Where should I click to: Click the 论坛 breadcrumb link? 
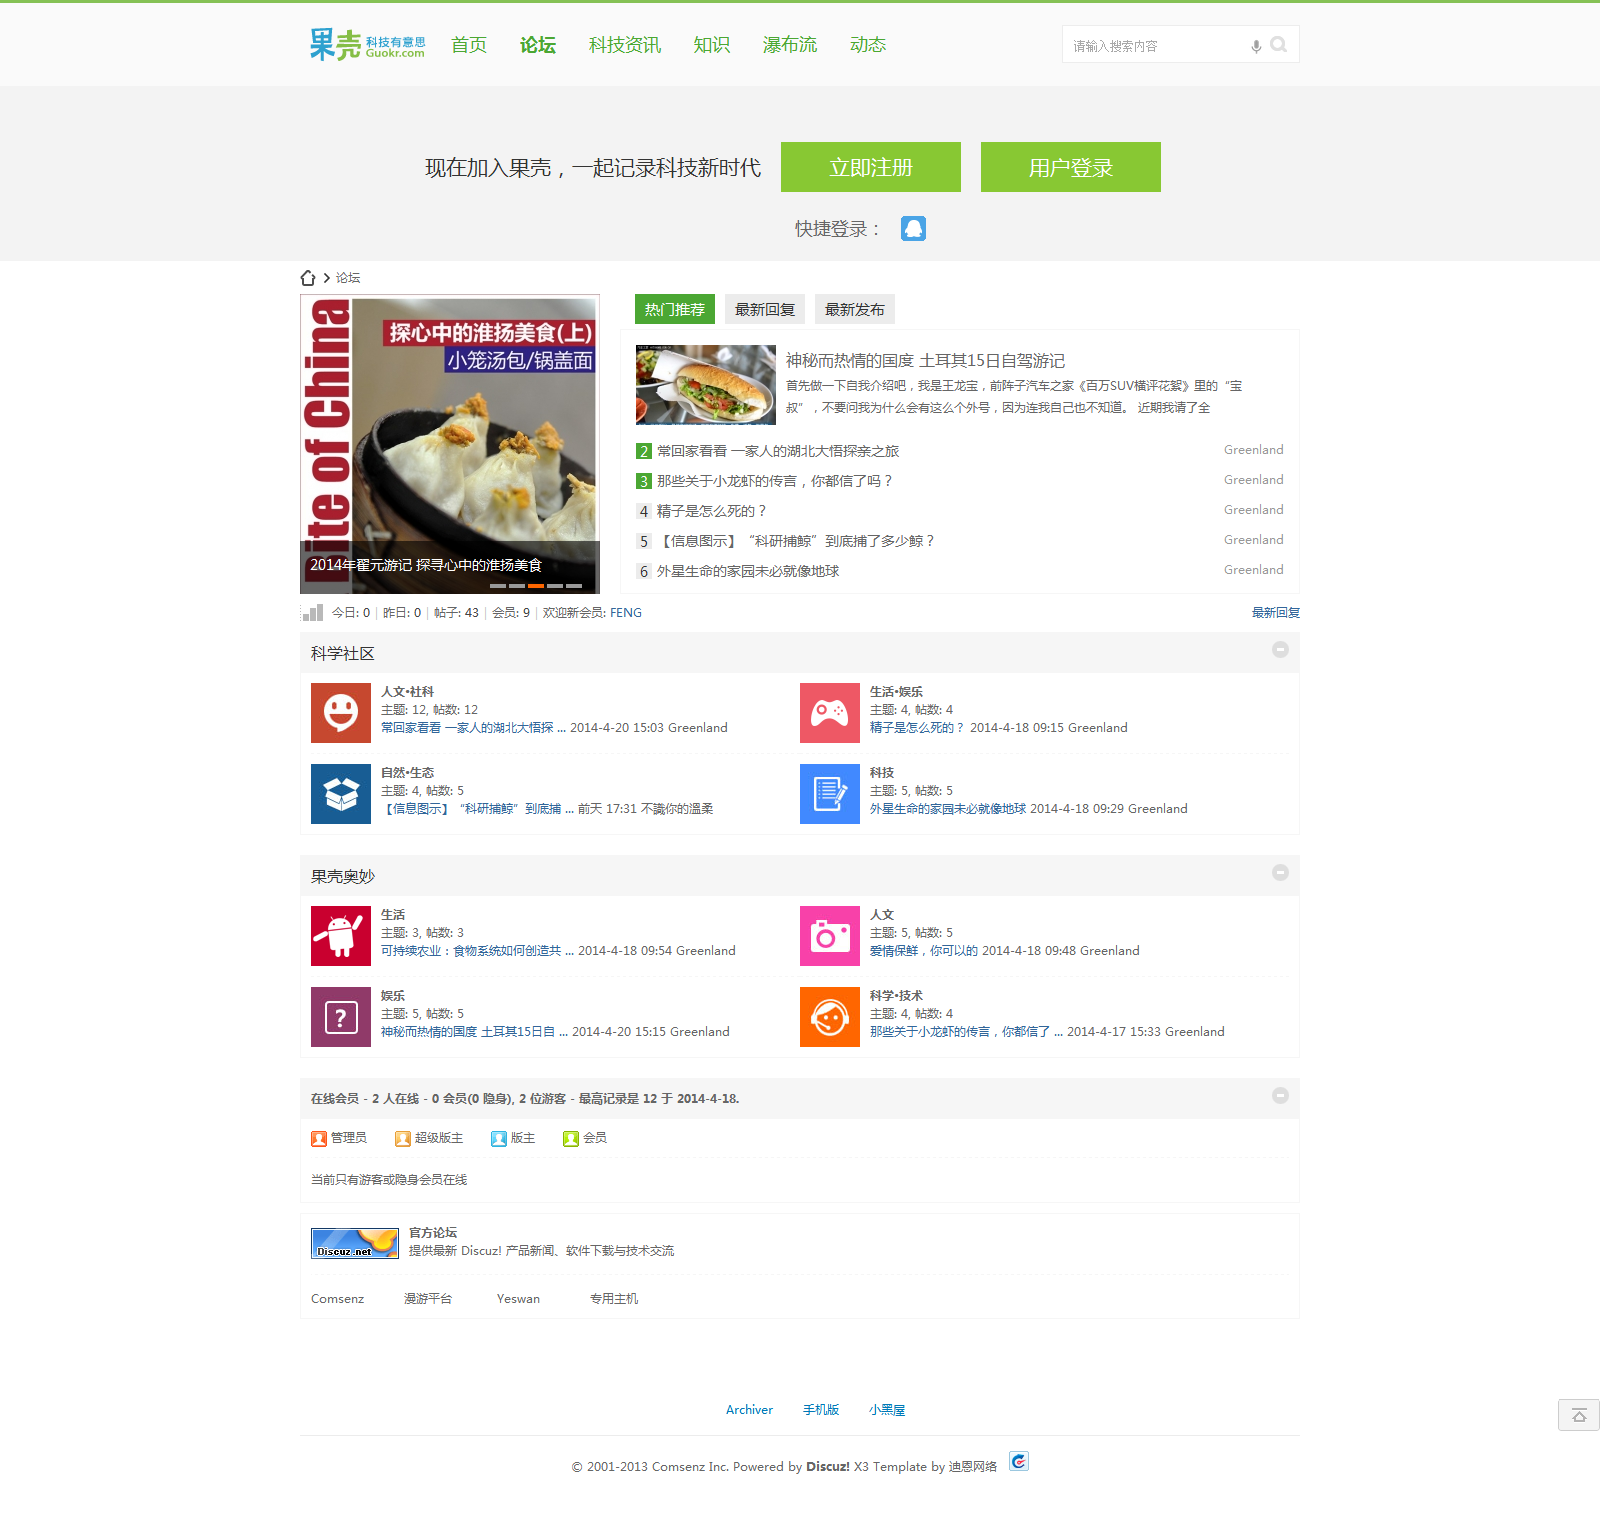(x=348, y=278)
